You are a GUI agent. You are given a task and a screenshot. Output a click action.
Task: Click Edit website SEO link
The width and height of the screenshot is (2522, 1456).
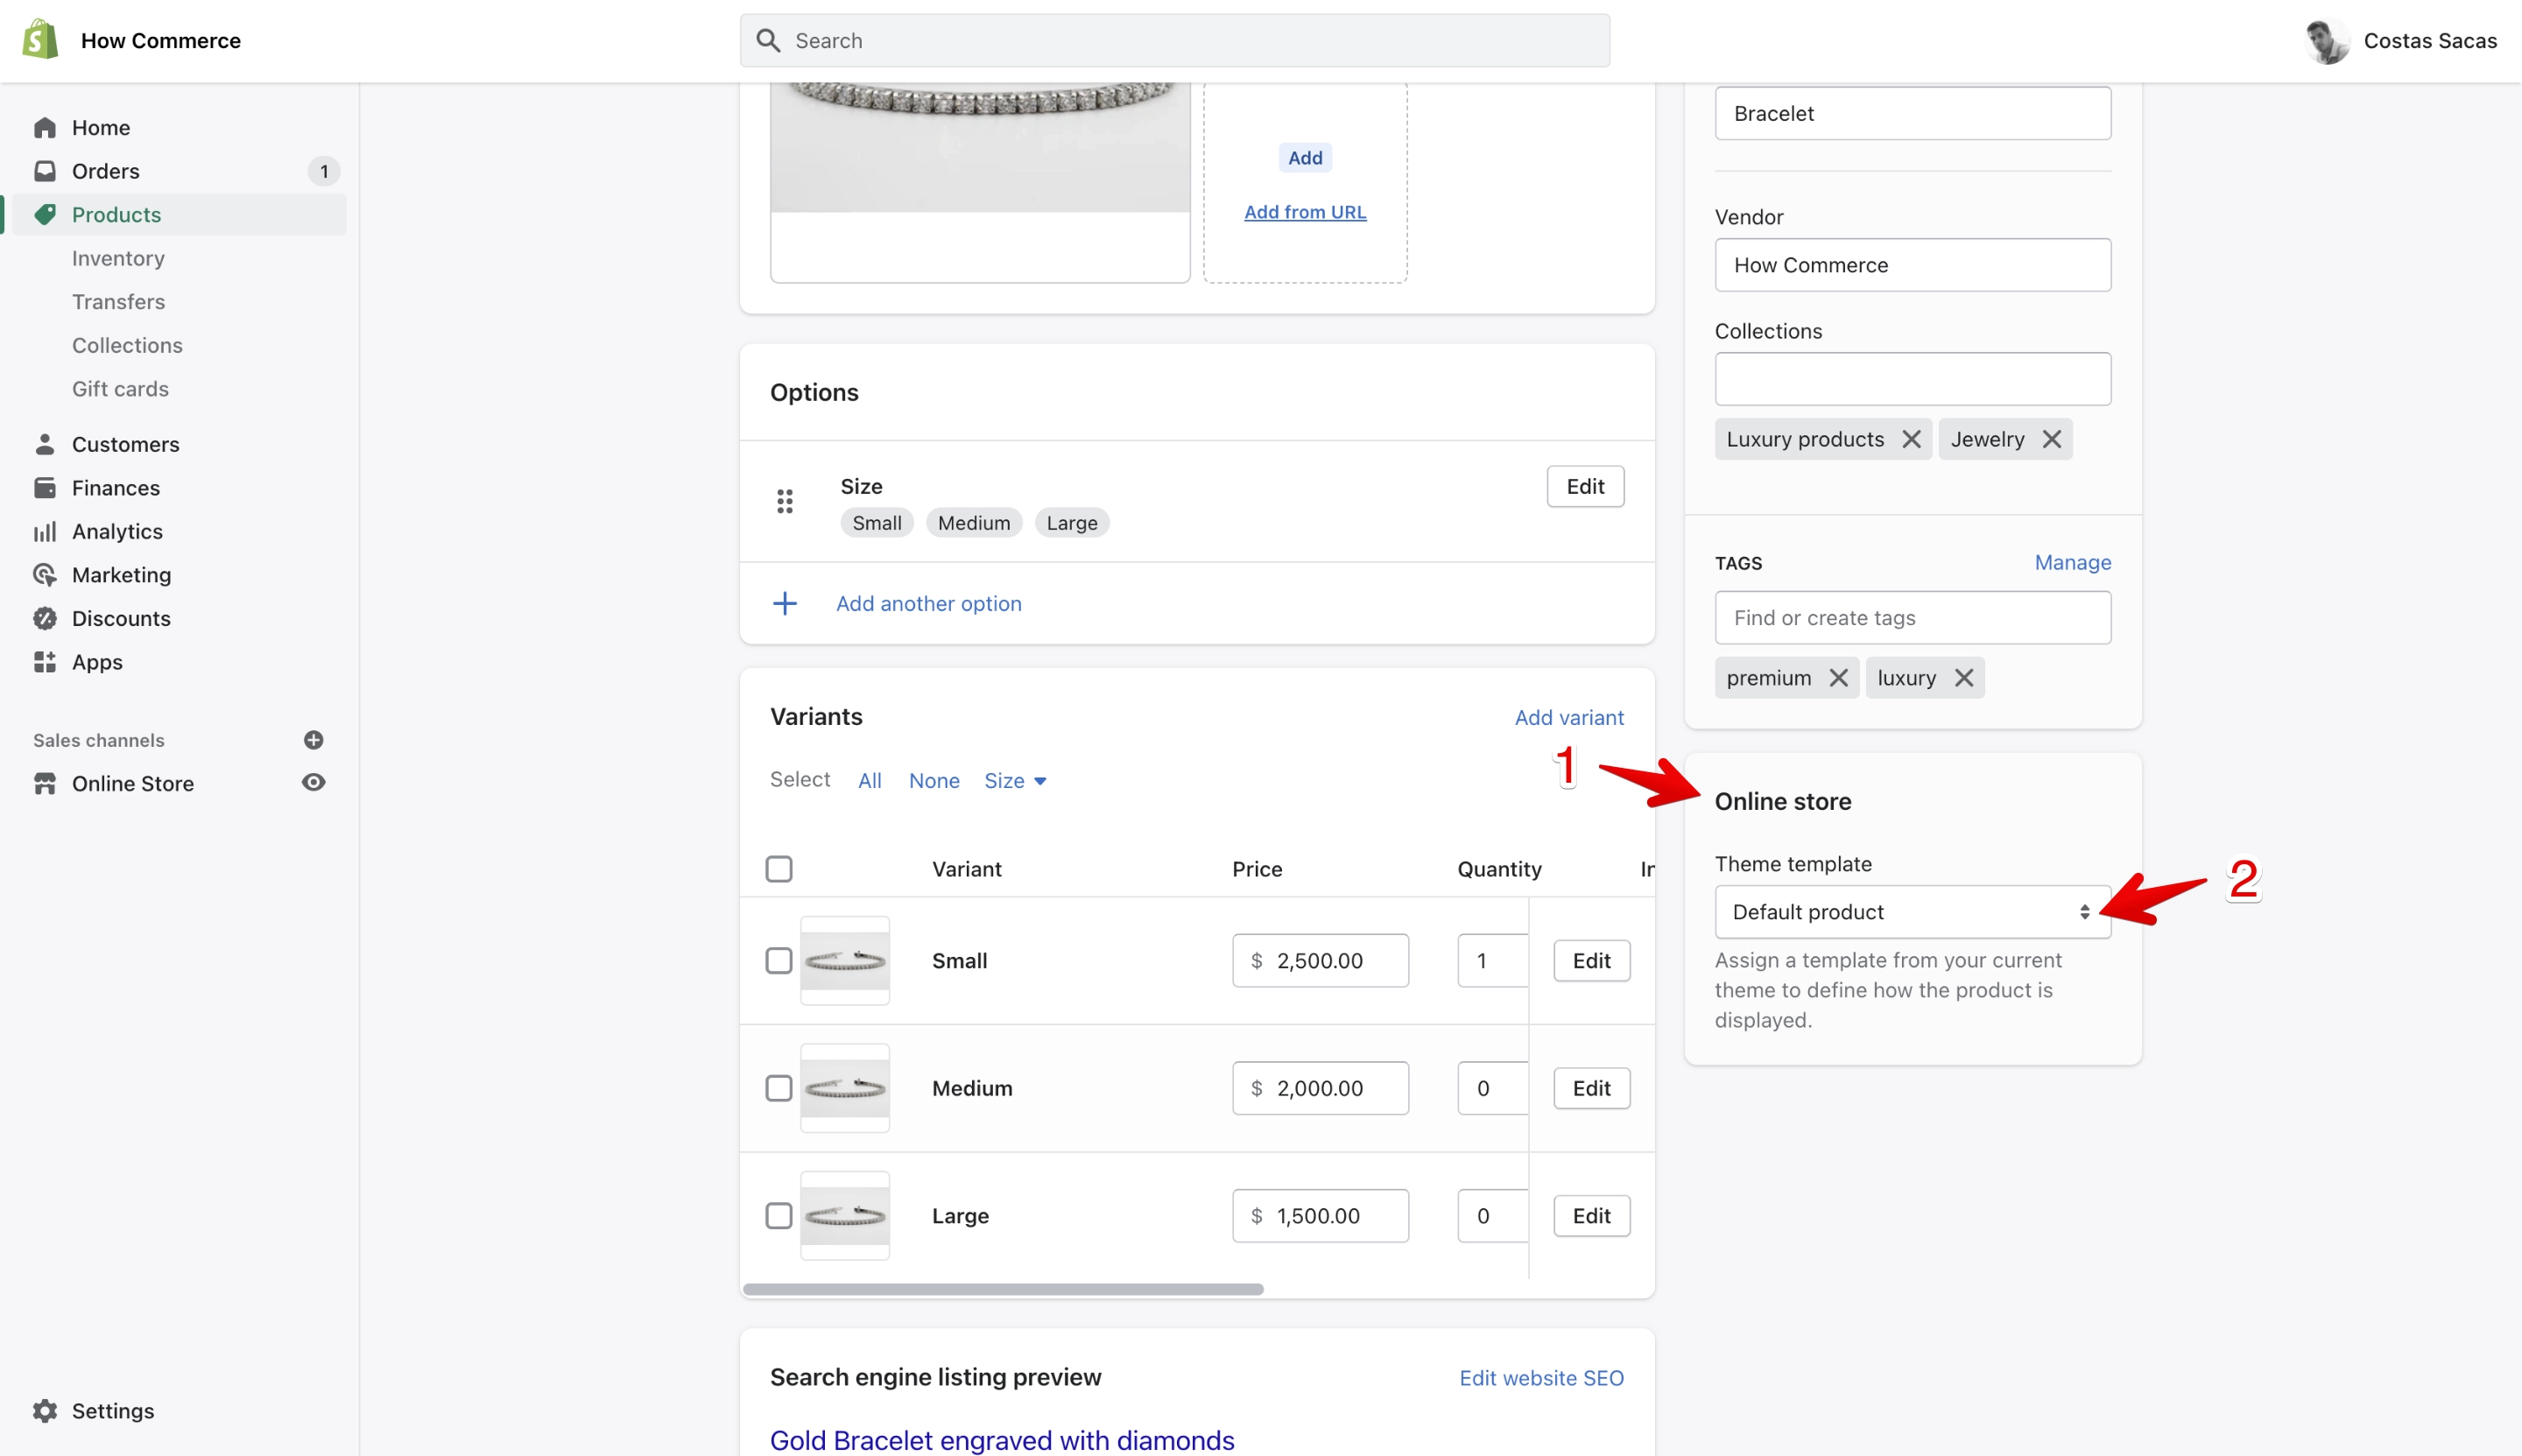[x=1541, y=1378]
